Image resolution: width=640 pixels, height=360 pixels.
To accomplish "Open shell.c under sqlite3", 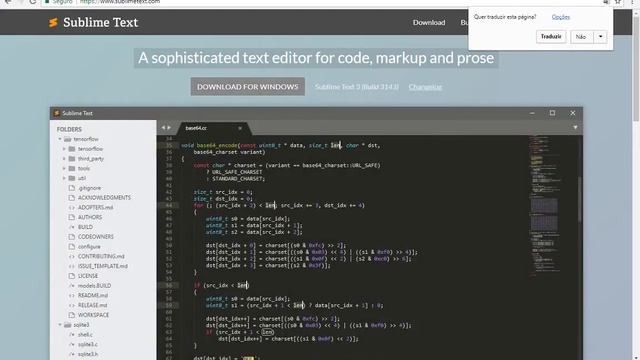I will (85, 335).
